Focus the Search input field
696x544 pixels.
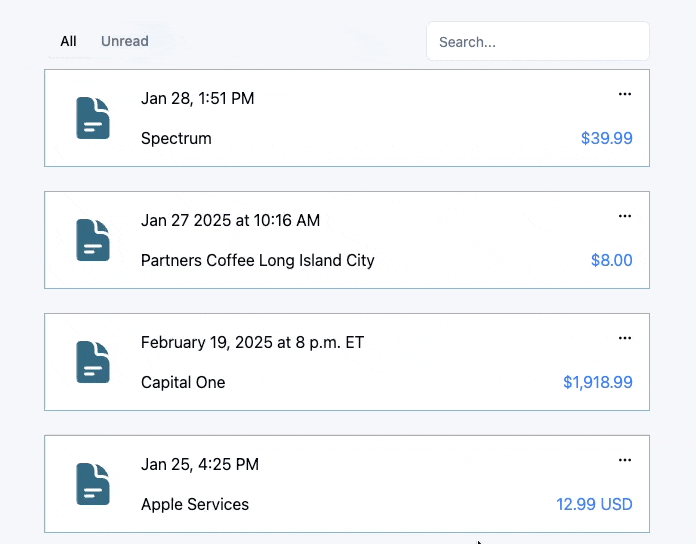538,42
